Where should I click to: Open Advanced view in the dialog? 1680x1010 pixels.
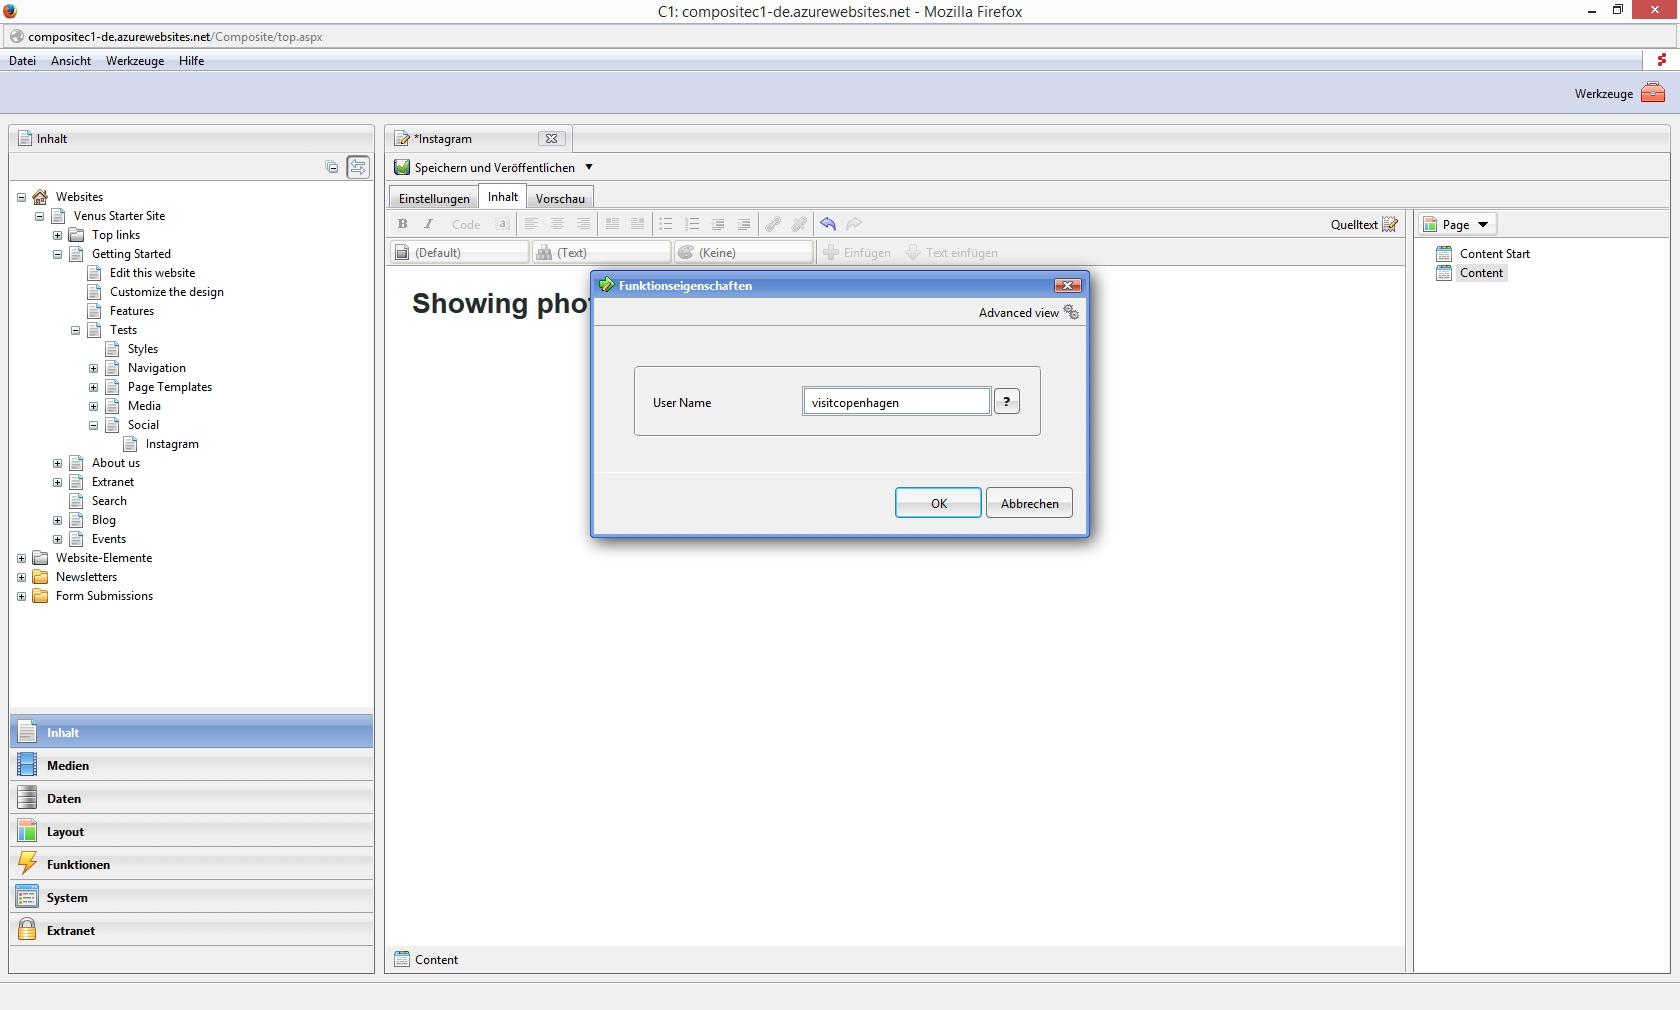pyautogui.click(x=1028, y=313)
